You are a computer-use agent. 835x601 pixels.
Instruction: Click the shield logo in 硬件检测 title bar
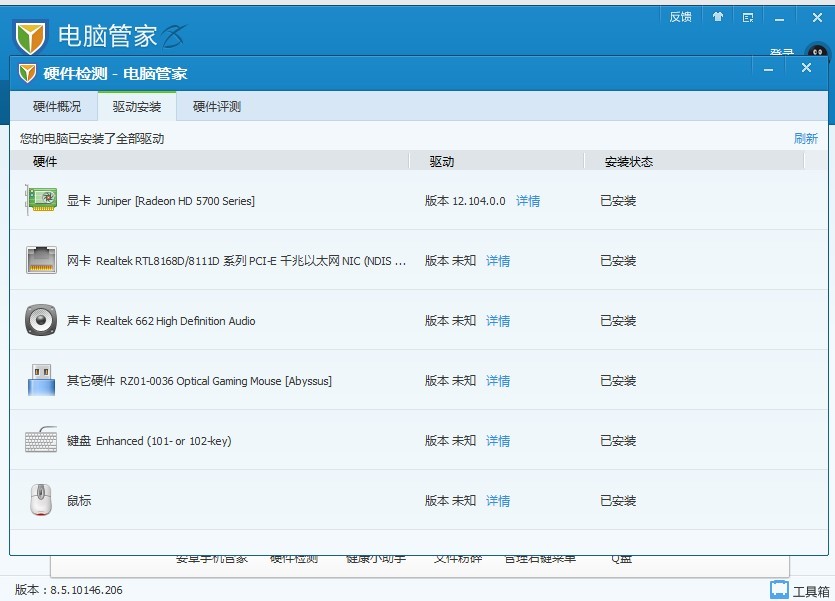[x=27, y=73]
